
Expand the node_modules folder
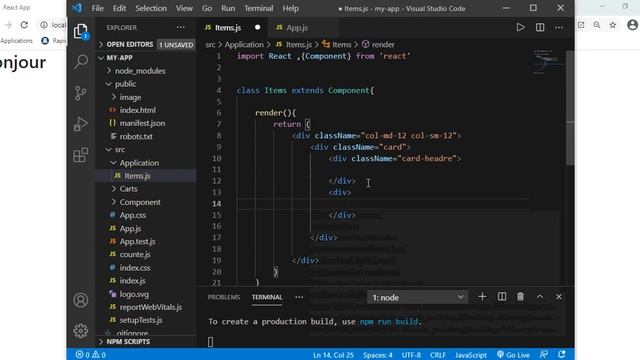(x=140, y=71)
